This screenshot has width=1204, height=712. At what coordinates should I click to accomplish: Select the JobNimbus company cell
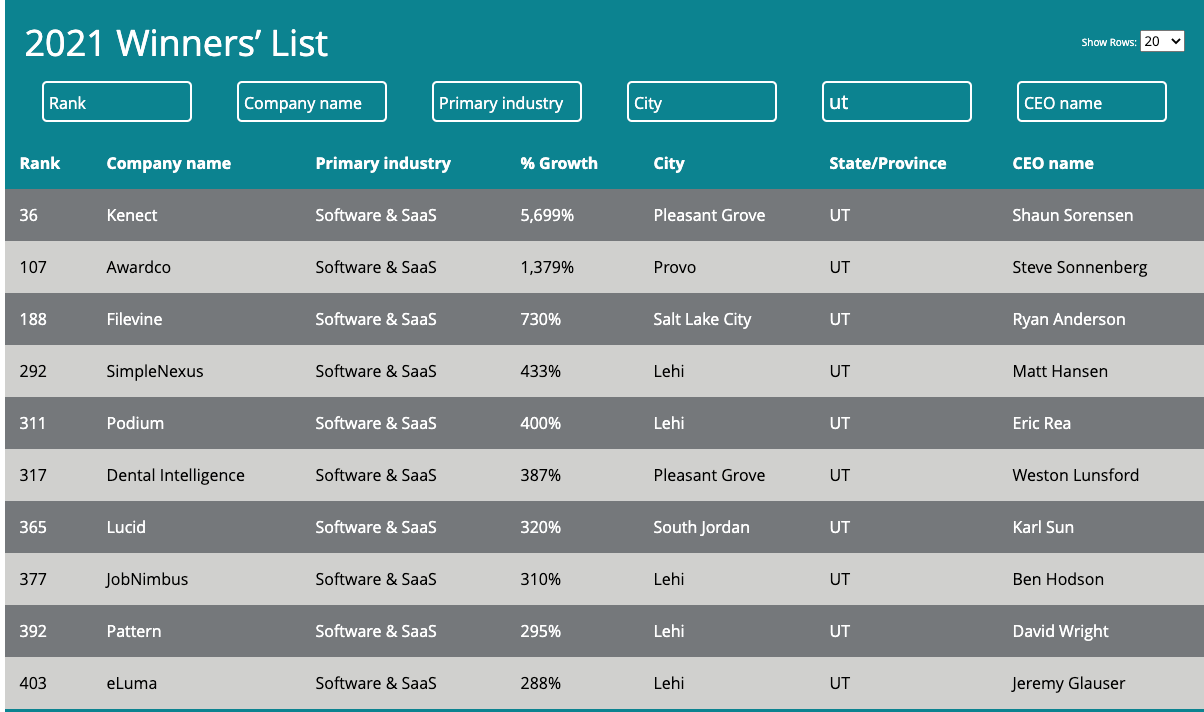[147, 579]
